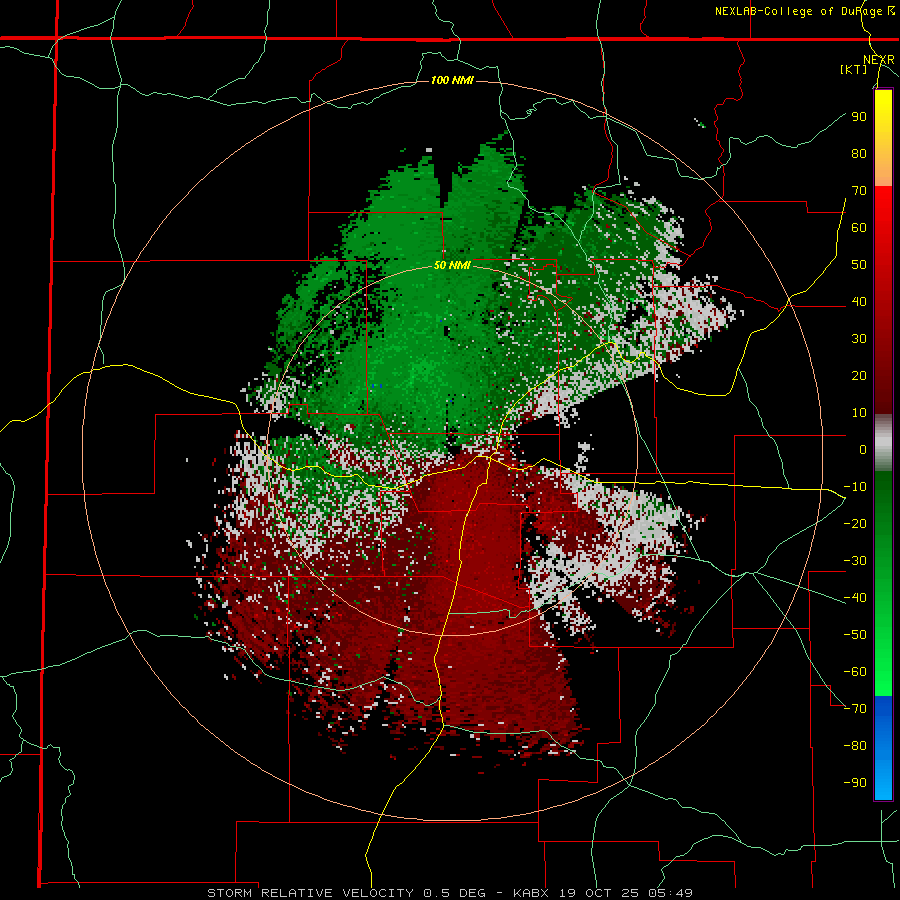The height and width of the screenshot is (900, 900).
Task: Click the 100 NMI range ring label
Action: 452,80
